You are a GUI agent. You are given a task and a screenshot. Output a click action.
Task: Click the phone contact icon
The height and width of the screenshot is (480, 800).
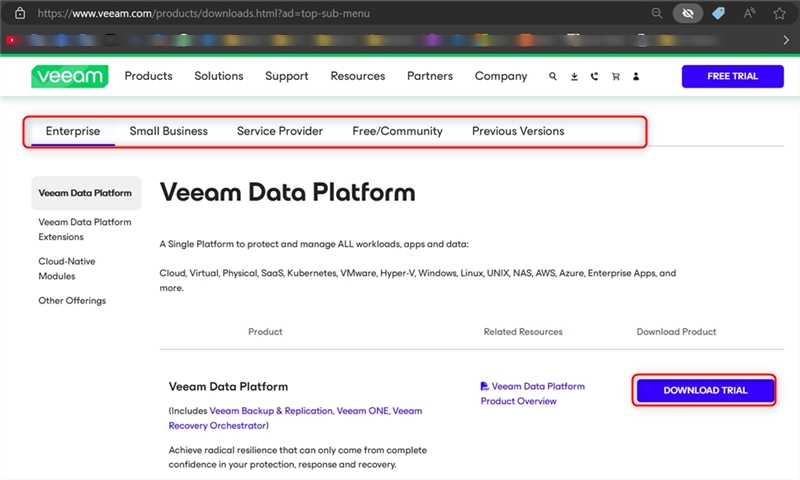(x=594, y=76)
